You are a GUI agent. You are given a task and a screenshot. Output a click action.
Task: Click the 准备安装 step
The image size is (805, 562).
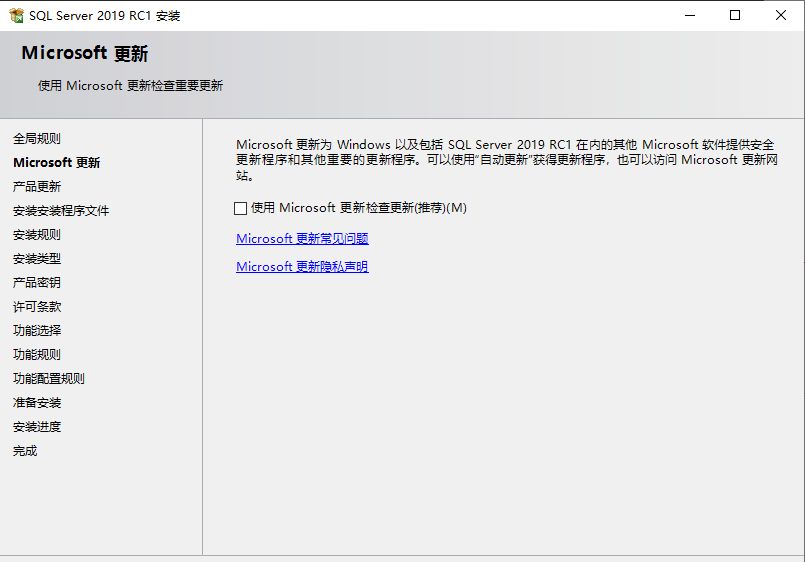37,403
